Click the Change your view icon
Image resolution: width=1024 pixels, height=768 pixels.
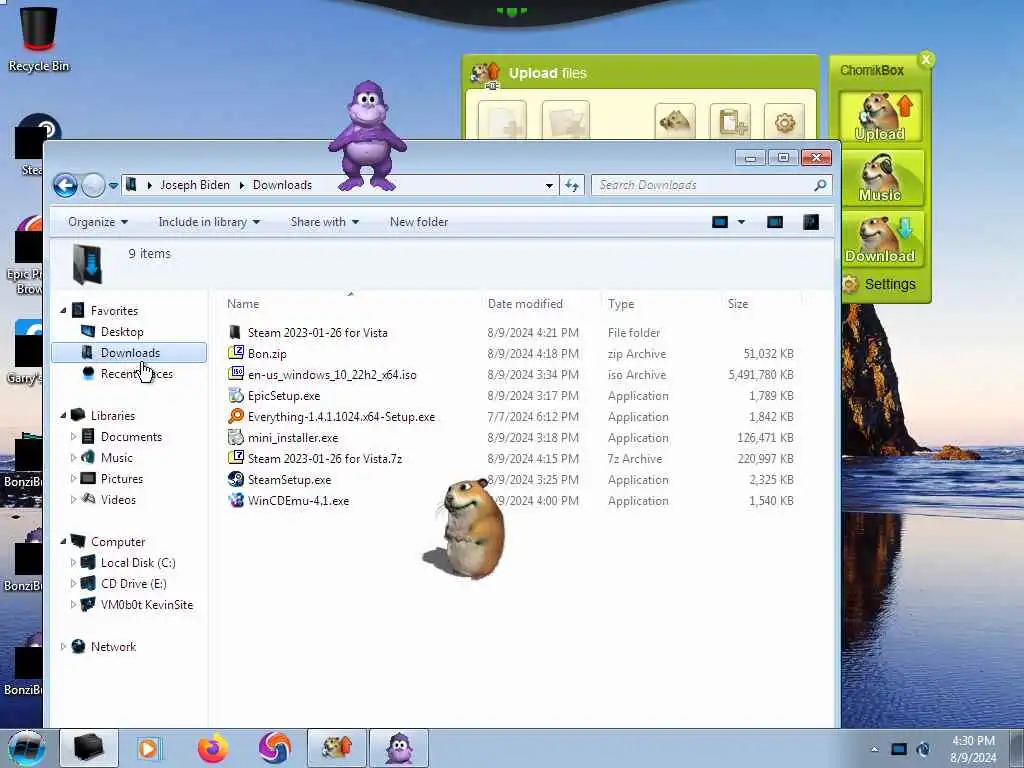[x=720, y=222]
